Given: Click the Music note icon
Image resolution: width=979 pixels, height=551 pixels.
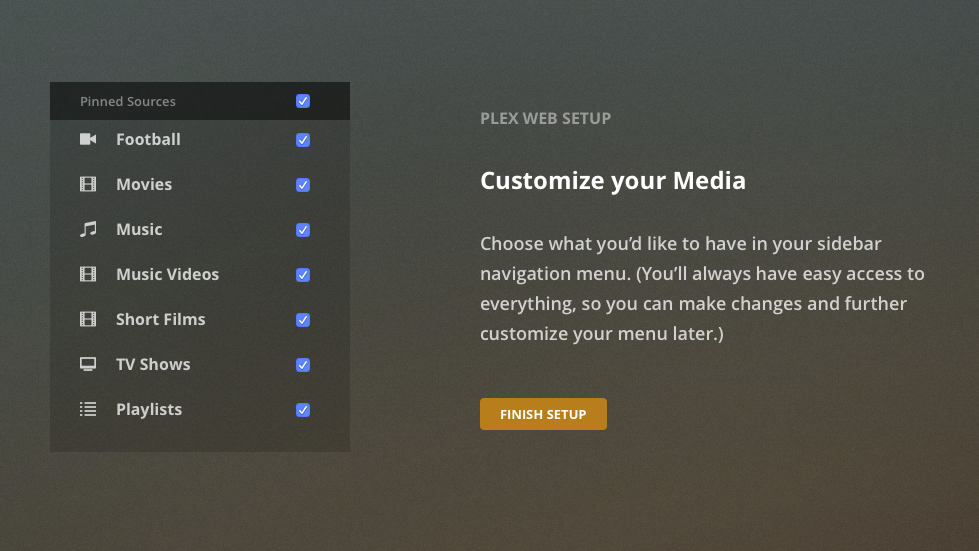Looking at the screenshot, I should 88,229.
